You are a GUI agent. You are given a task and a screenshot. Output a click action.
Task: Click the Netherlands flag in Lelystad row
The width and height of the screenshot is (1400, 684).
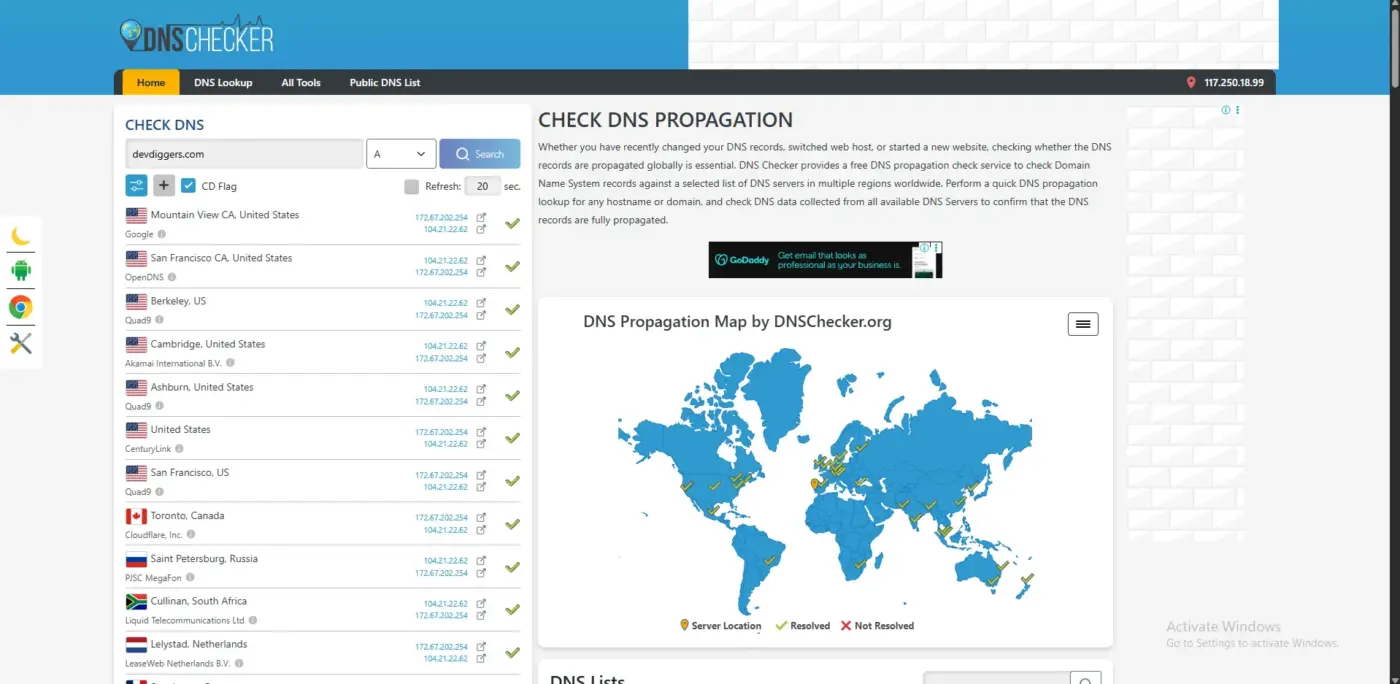click(136, 644)
